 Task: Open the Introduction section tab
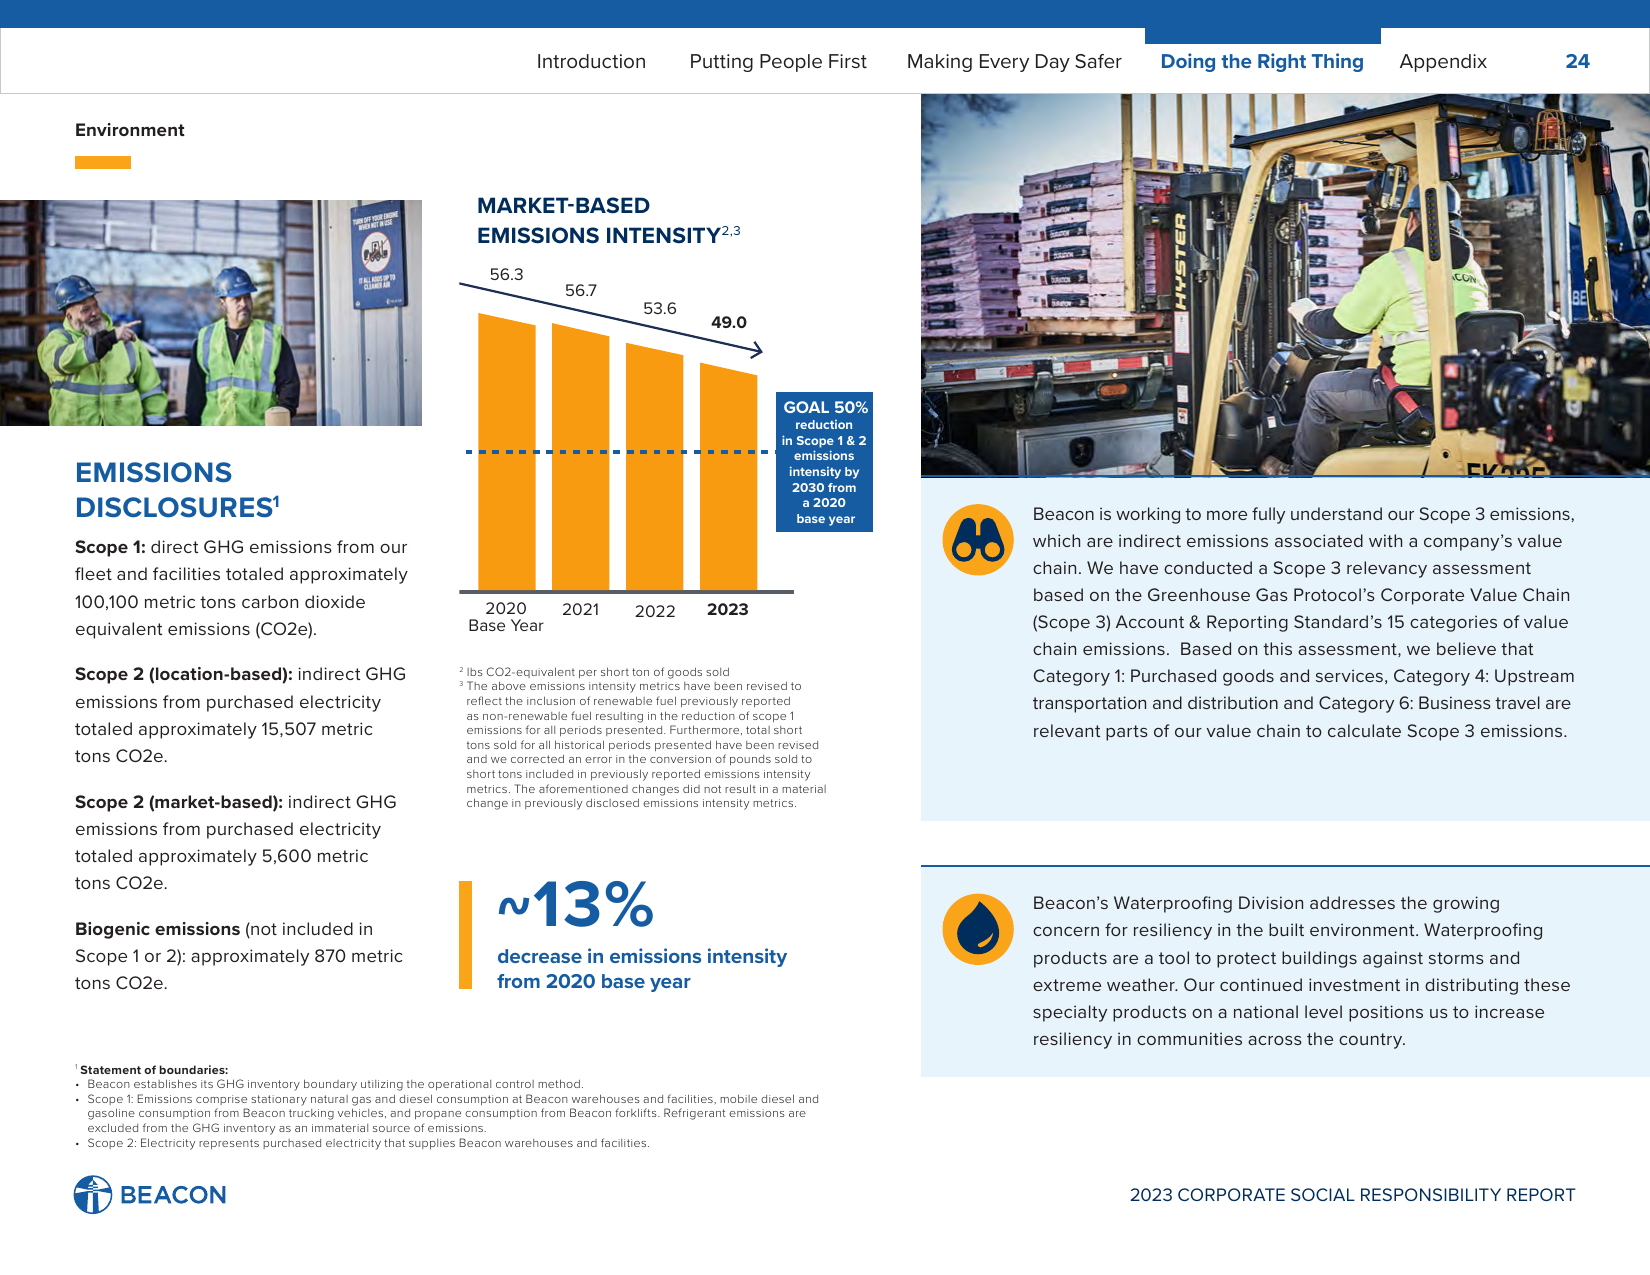point(591,61)
